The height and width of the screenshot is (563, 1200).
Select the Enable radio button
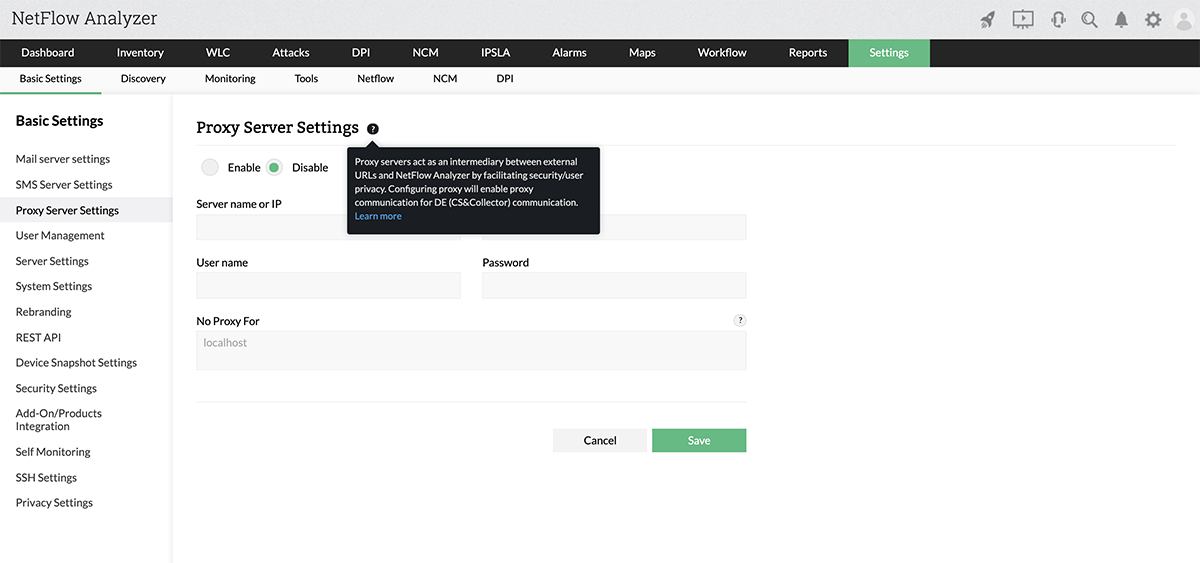210,167
